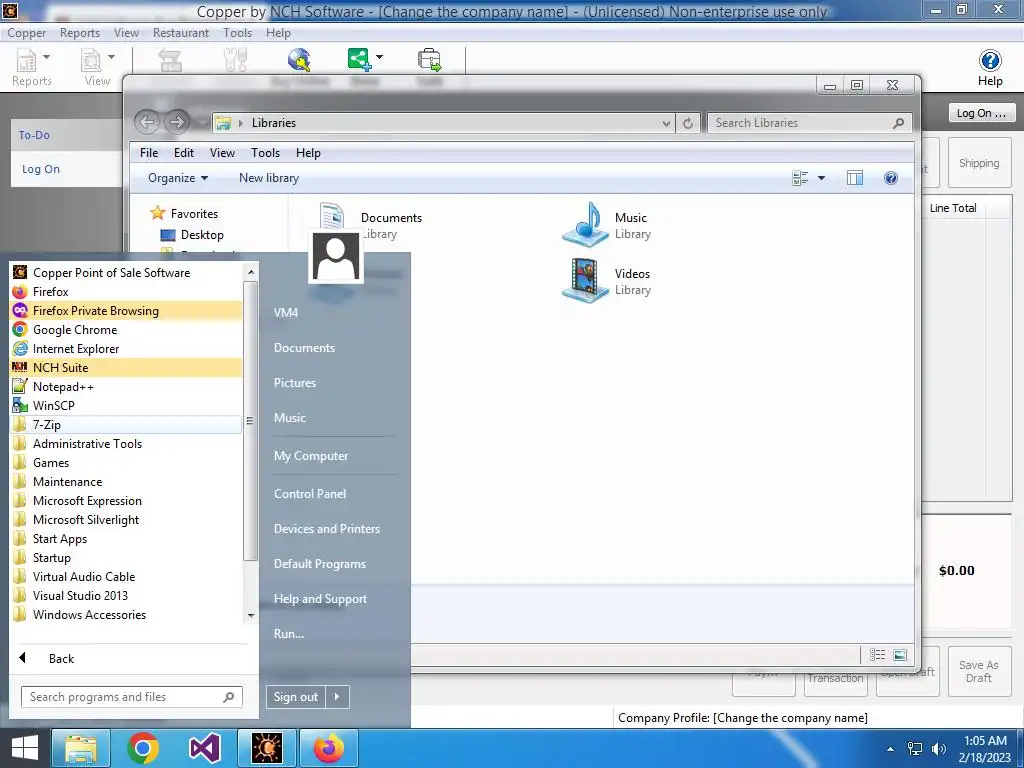Screen dimensions: 1024x768
Task: Switch to large icons view in status bar
Action: (x=900, y=654)
